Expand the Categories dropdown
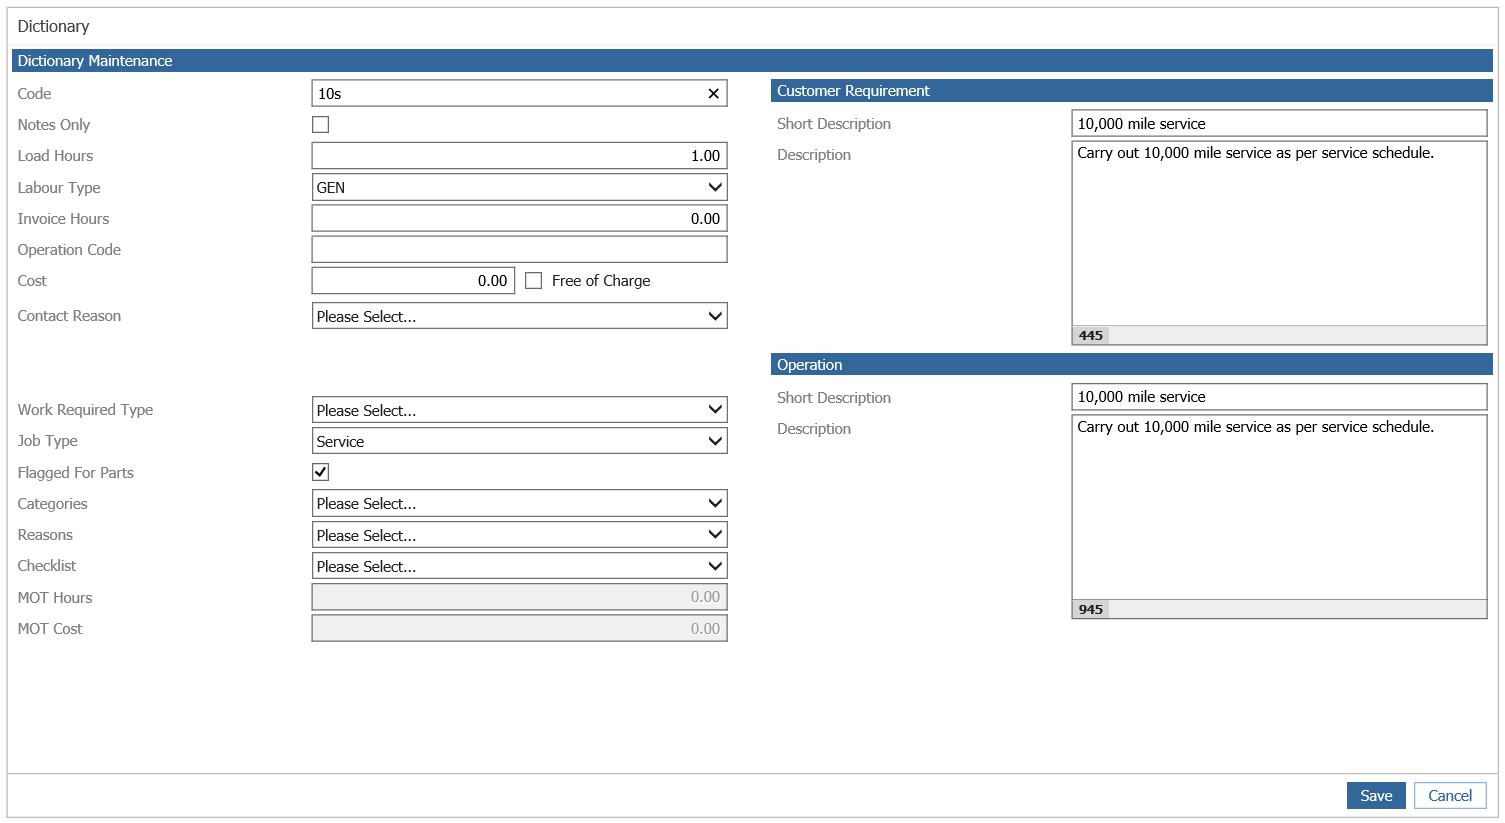1505x823 pixels. [x=519, y=503]
